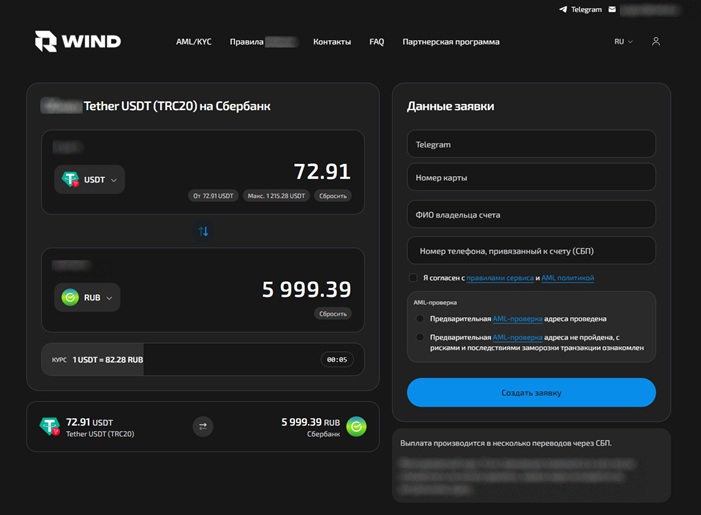Open the Правила menu item
Screen dimensions: 701x515
coord(246,42)
